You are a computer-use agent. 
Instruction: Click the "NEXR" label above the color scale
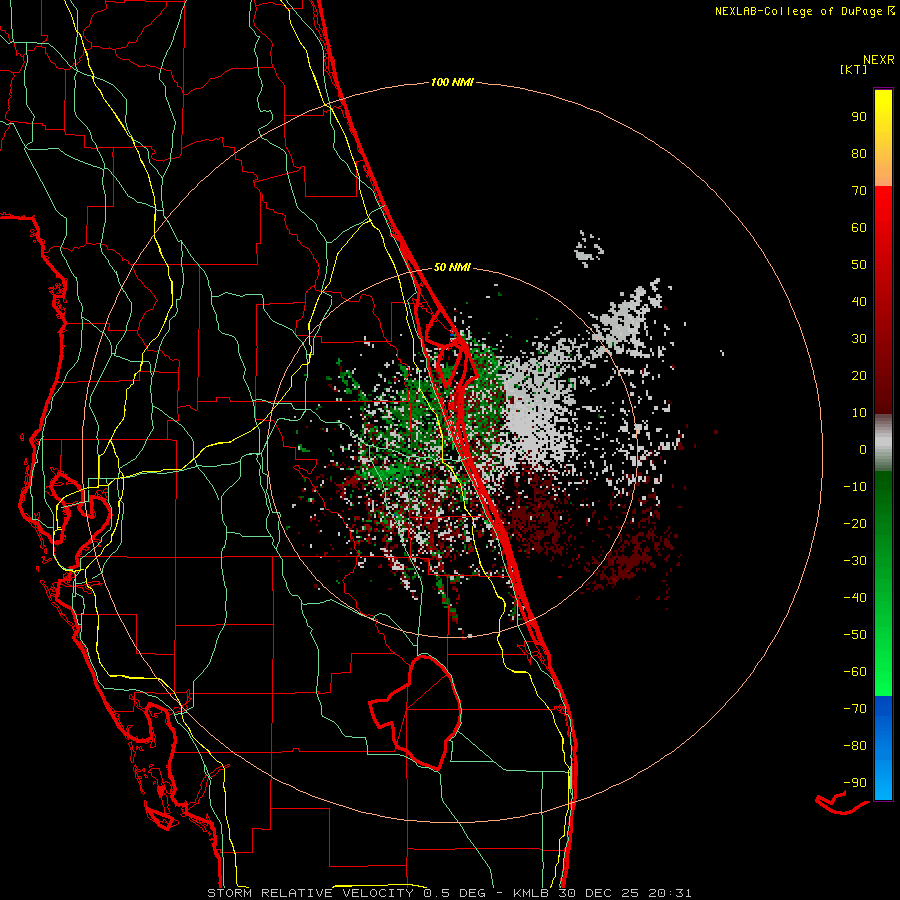[879, 60]
